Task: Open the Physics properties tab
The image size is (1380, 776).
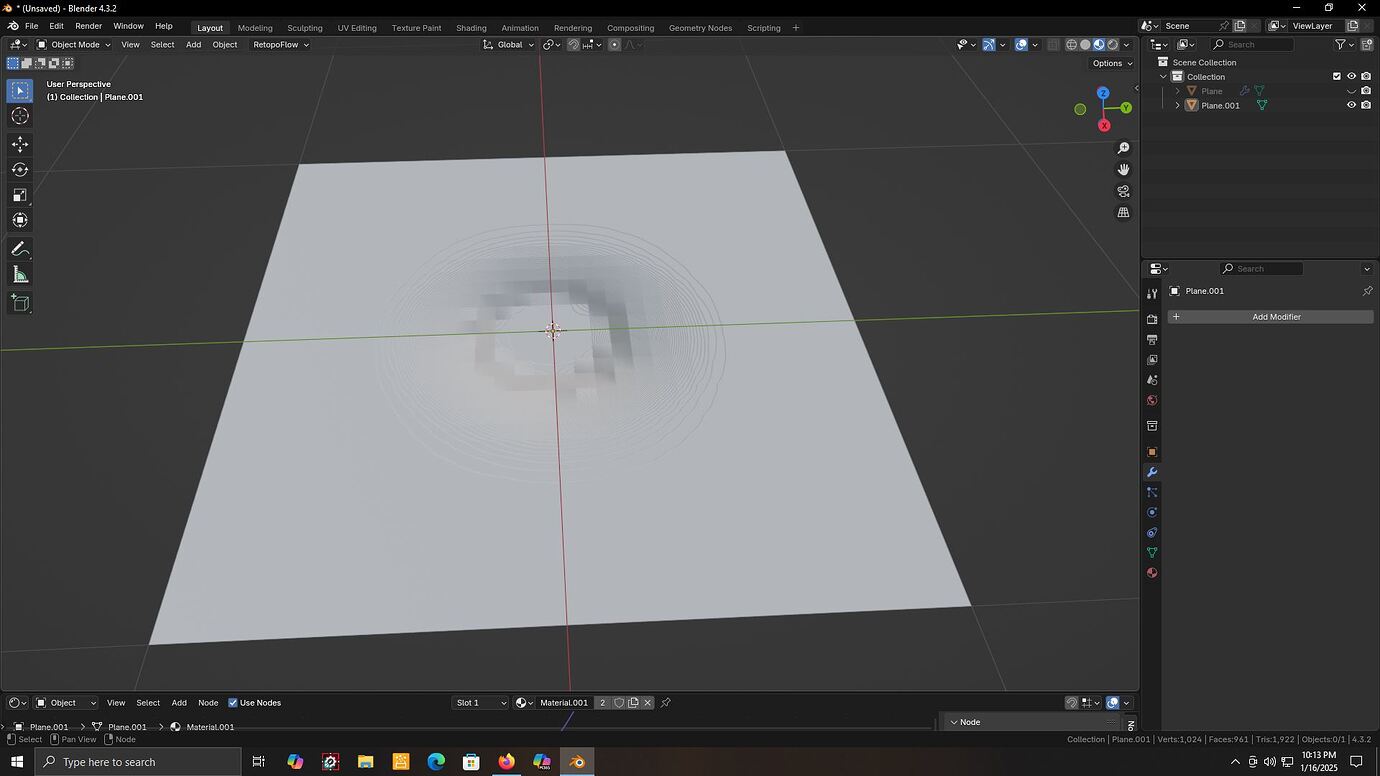Action: [x=1152, y=512]
